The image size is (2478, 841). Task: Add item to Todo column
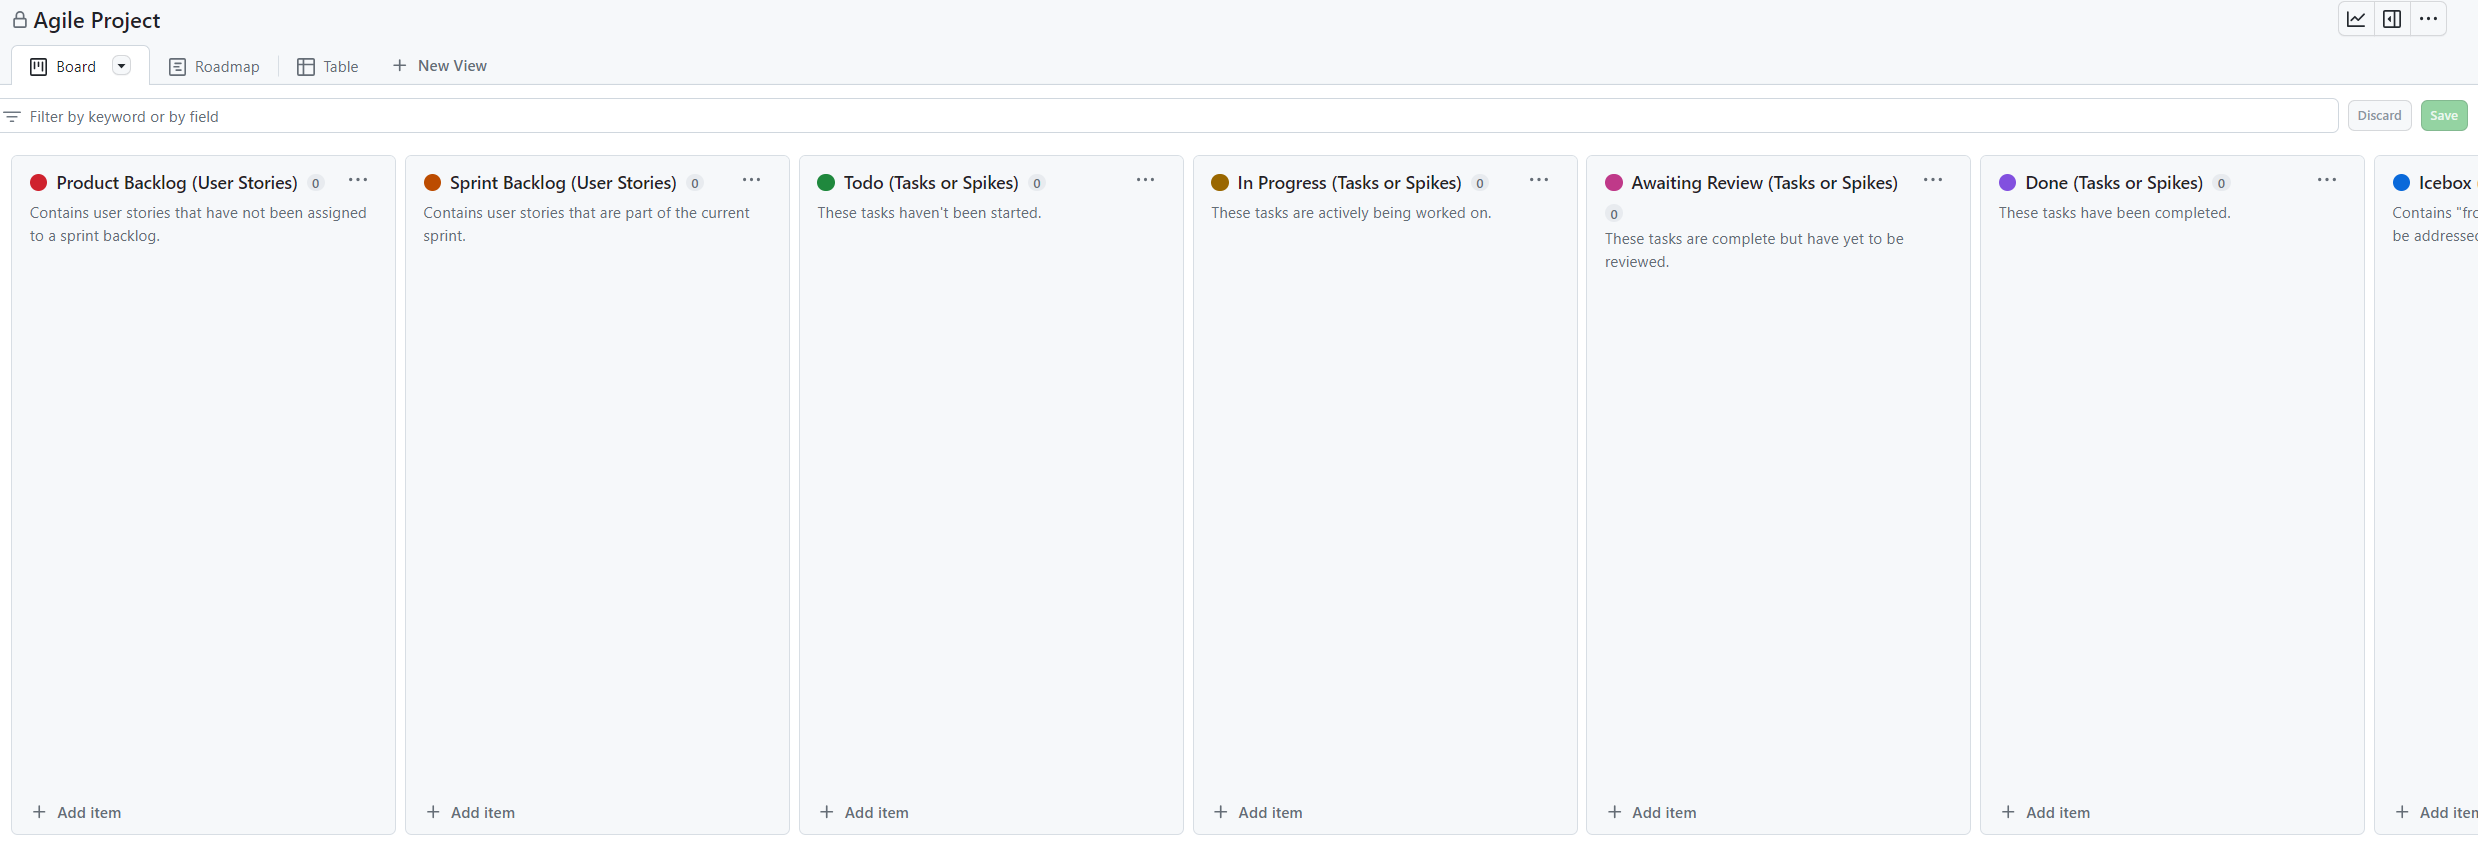pyautogui.click(x=865, y=812)
